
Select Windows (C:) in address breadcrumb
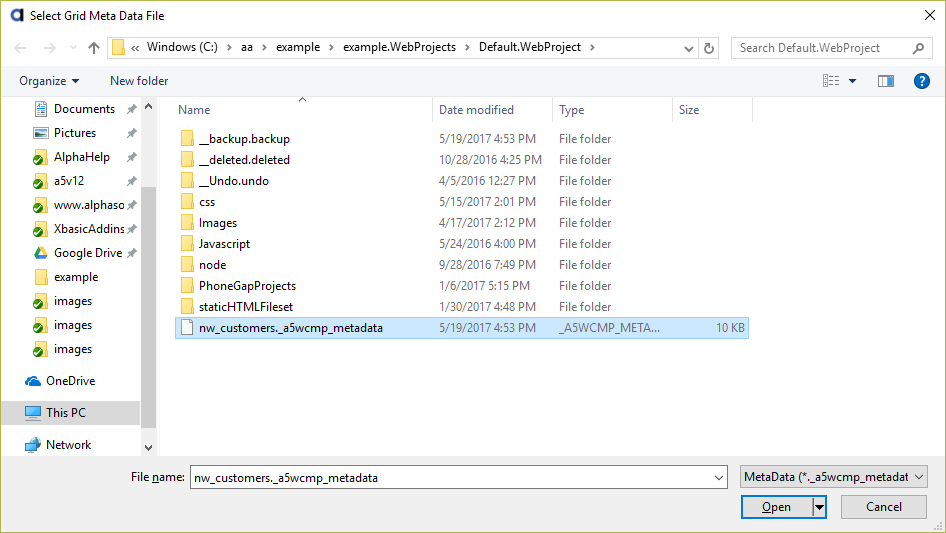[182, 47]
